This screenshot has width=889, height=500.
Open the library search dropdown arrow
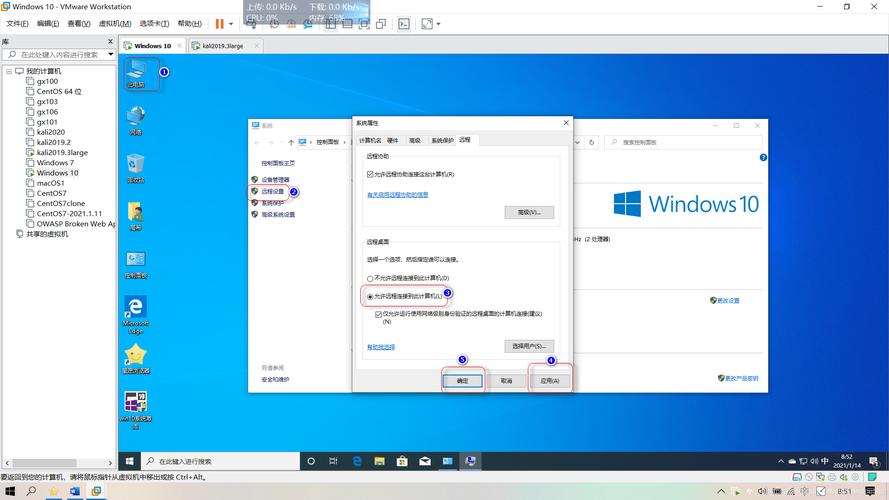[111, 54]
